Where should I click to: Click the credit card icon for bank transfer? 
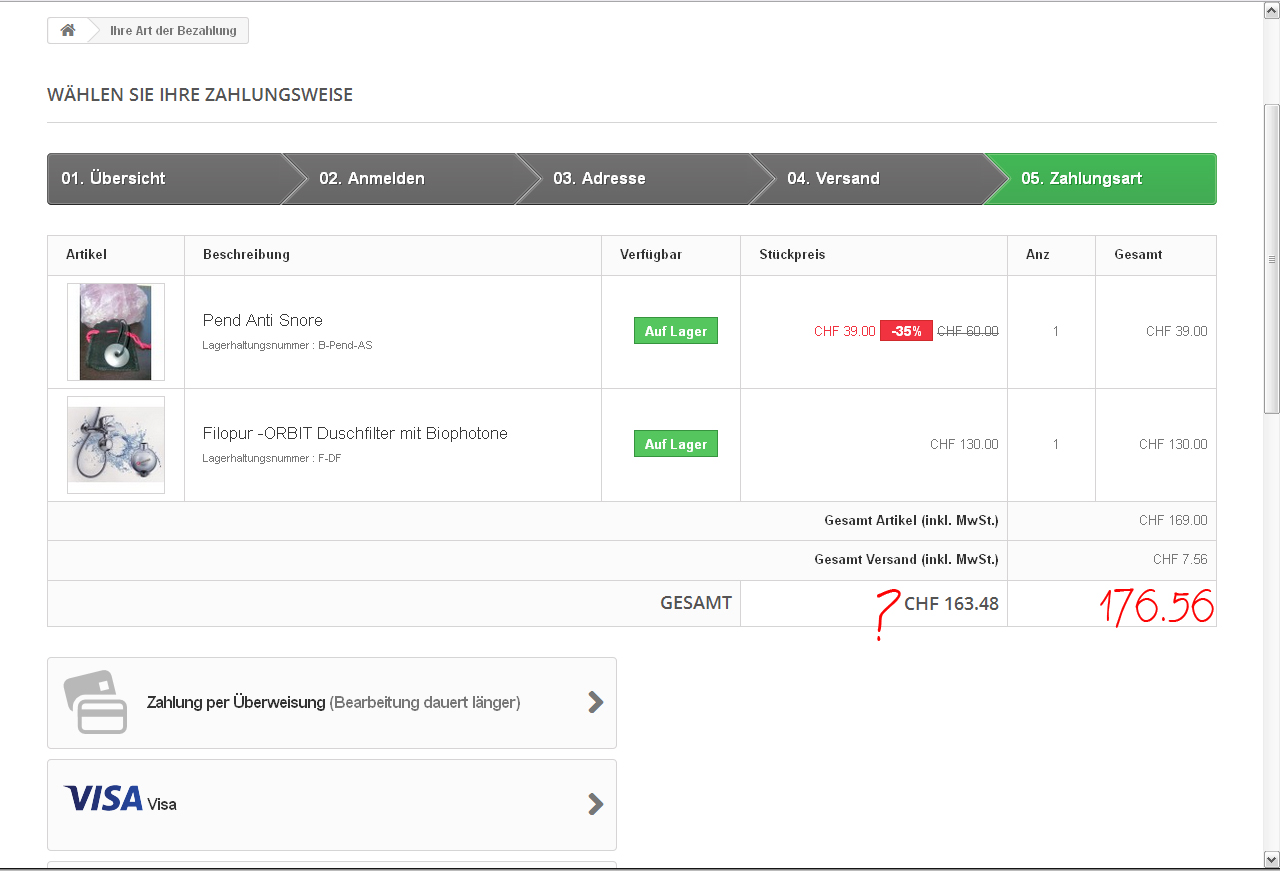point(96,702)
